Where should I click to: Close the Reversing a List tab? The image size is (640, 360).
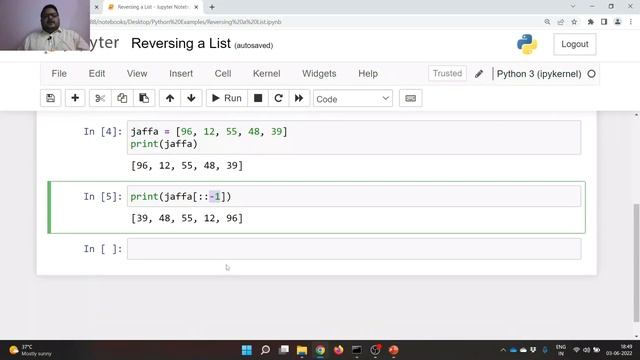(196, 7)
